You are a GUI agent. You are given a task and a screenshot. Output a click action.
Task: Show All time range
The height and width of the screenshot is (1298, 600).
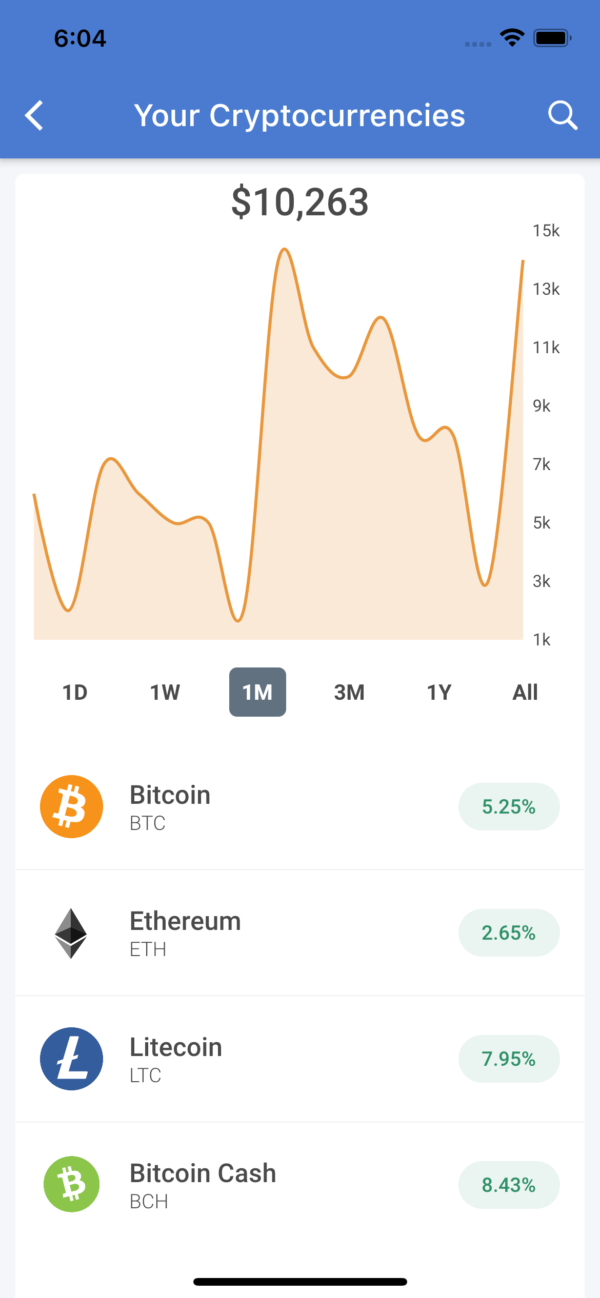pyautogui.click(x=525, y=692)
